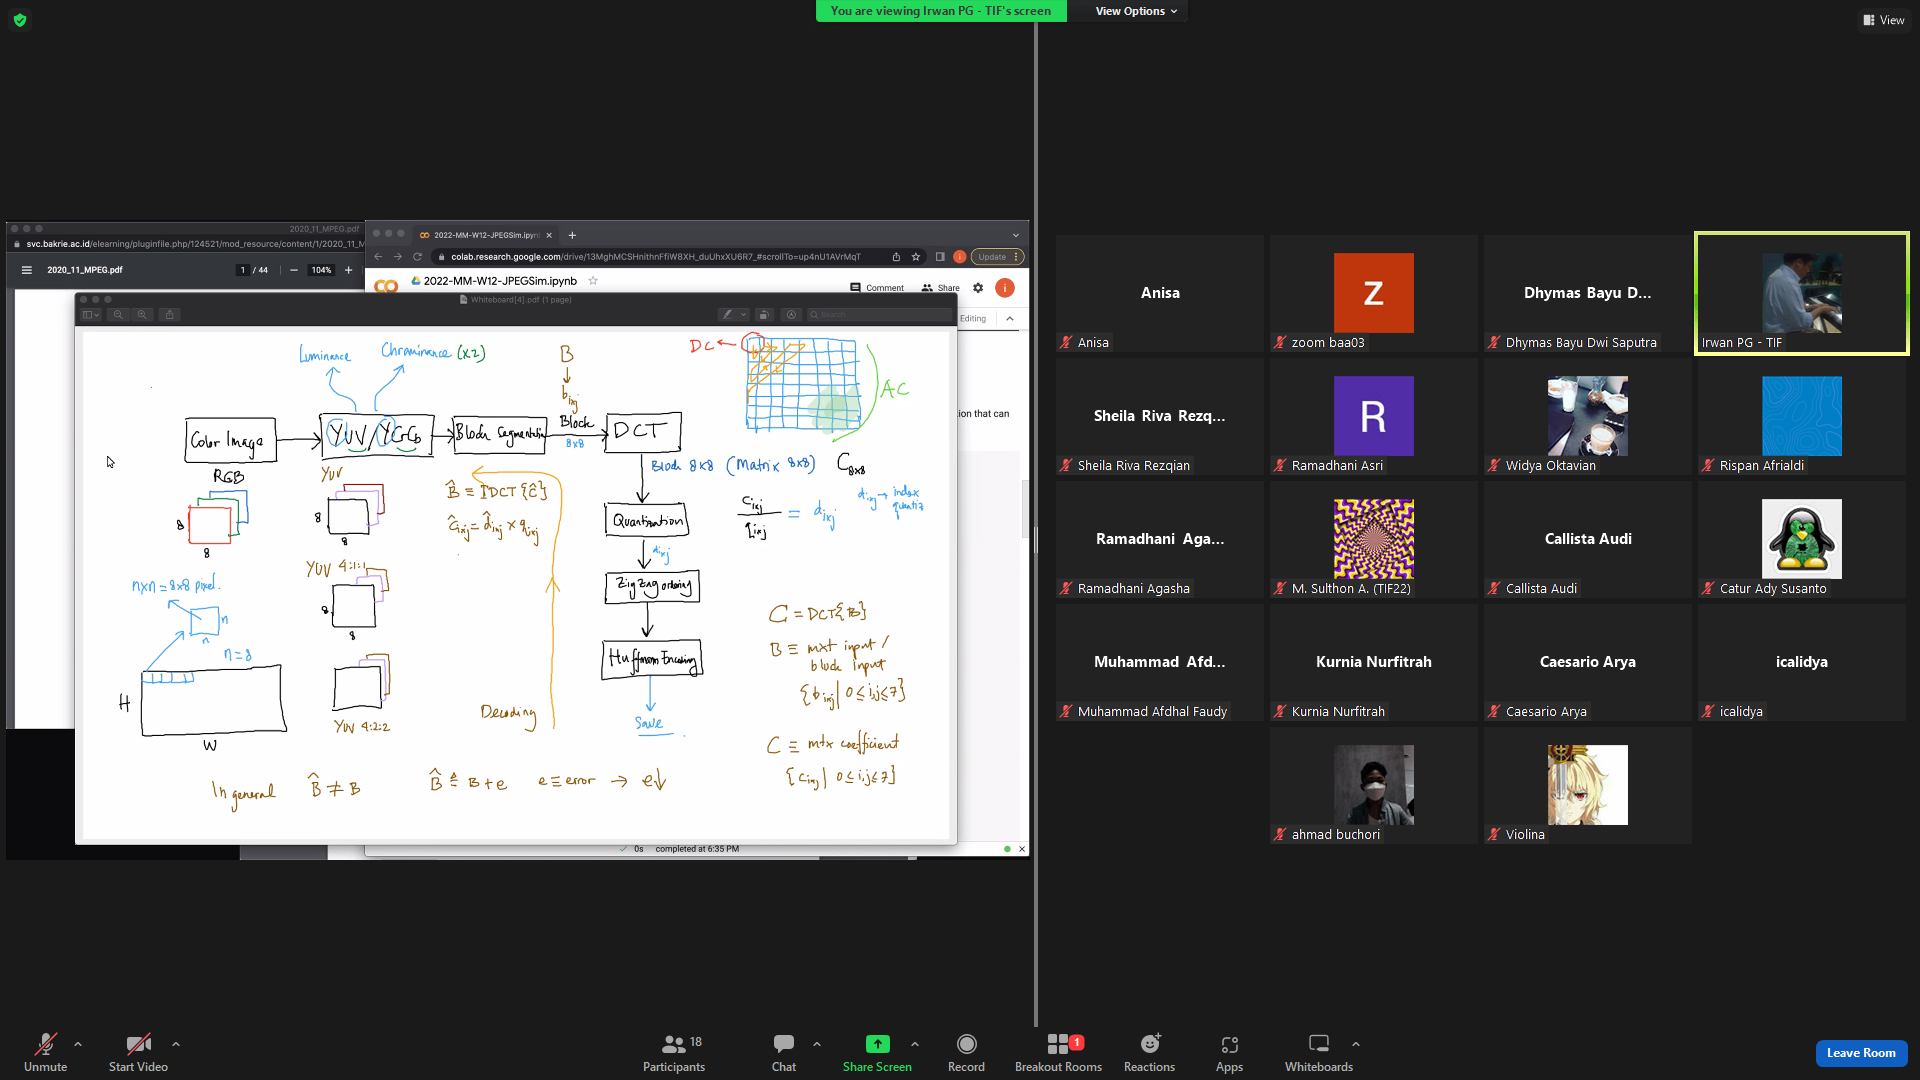This screenshot has height=1080, width=1920.
Task: Zoom in on the MPEG PDF viewer
Action: pyautogui.click(x=348, y=270)
